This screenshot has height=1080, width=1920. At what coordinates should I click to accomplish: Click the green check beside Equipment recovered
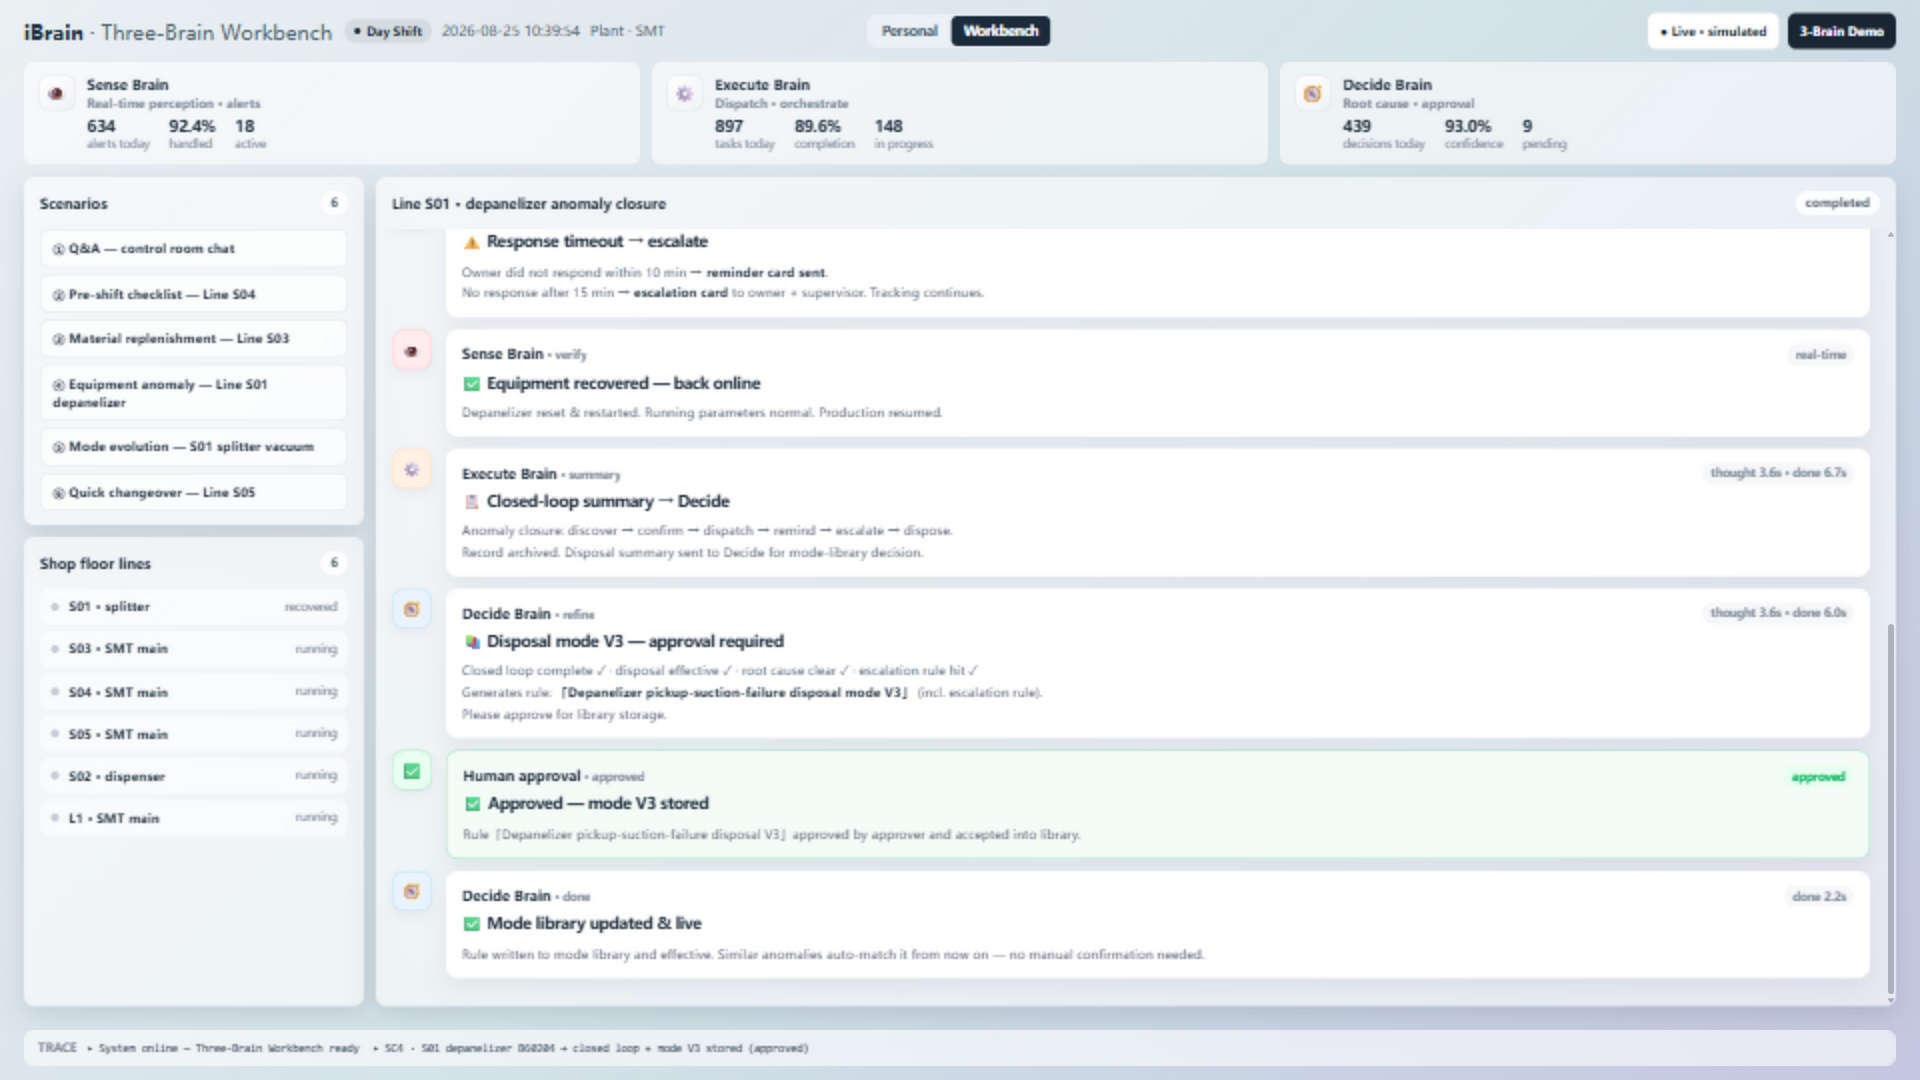[471, 384]
